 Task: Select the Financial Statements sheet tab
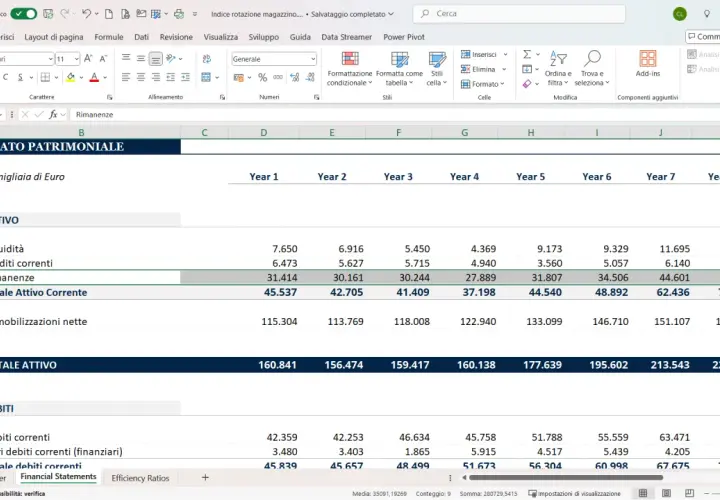(x=58, y=477)
